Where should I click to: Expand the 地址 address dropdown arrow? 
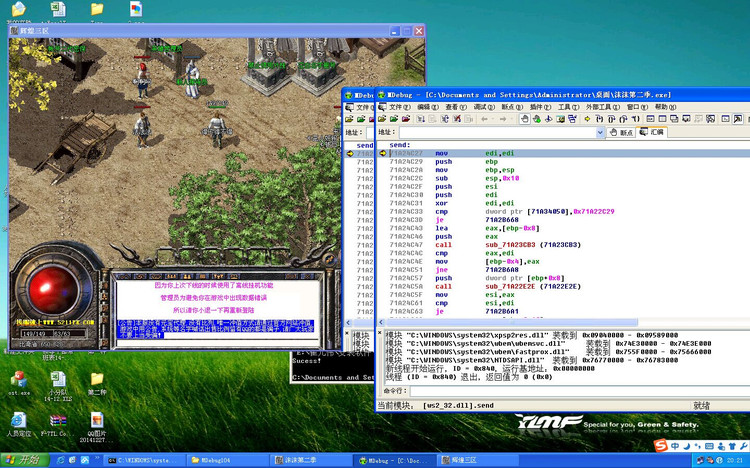click(x=600, y=133)
